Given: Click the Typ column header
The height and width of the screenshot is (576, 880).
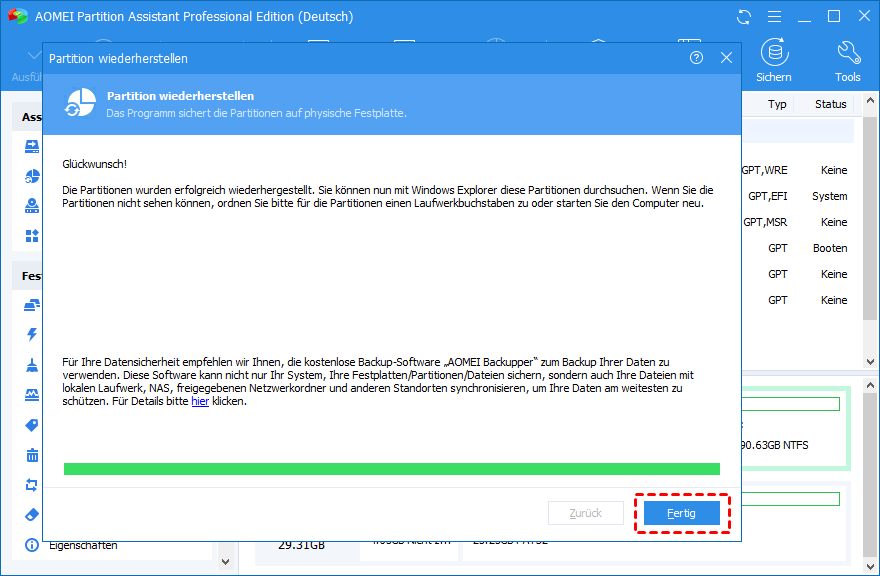Looking at the screenshot, I should point(777,104).
